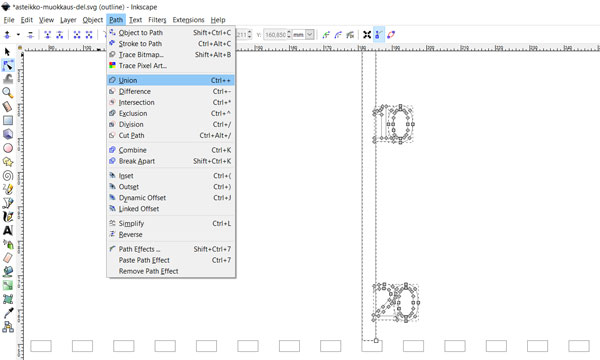Click the Y coordinate spinner arrows
The image size is (600, 360).
coord(289,35)
